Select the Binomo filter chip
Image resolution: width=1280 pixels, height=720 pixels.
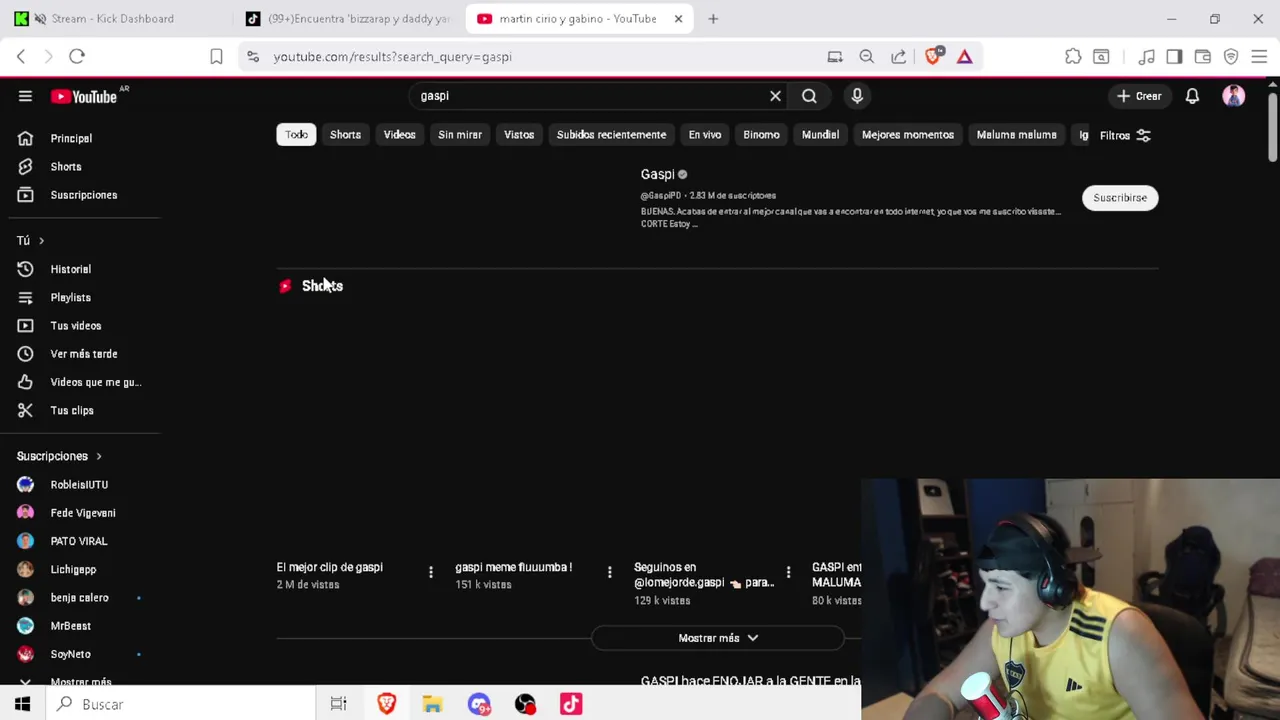(761, 135)
